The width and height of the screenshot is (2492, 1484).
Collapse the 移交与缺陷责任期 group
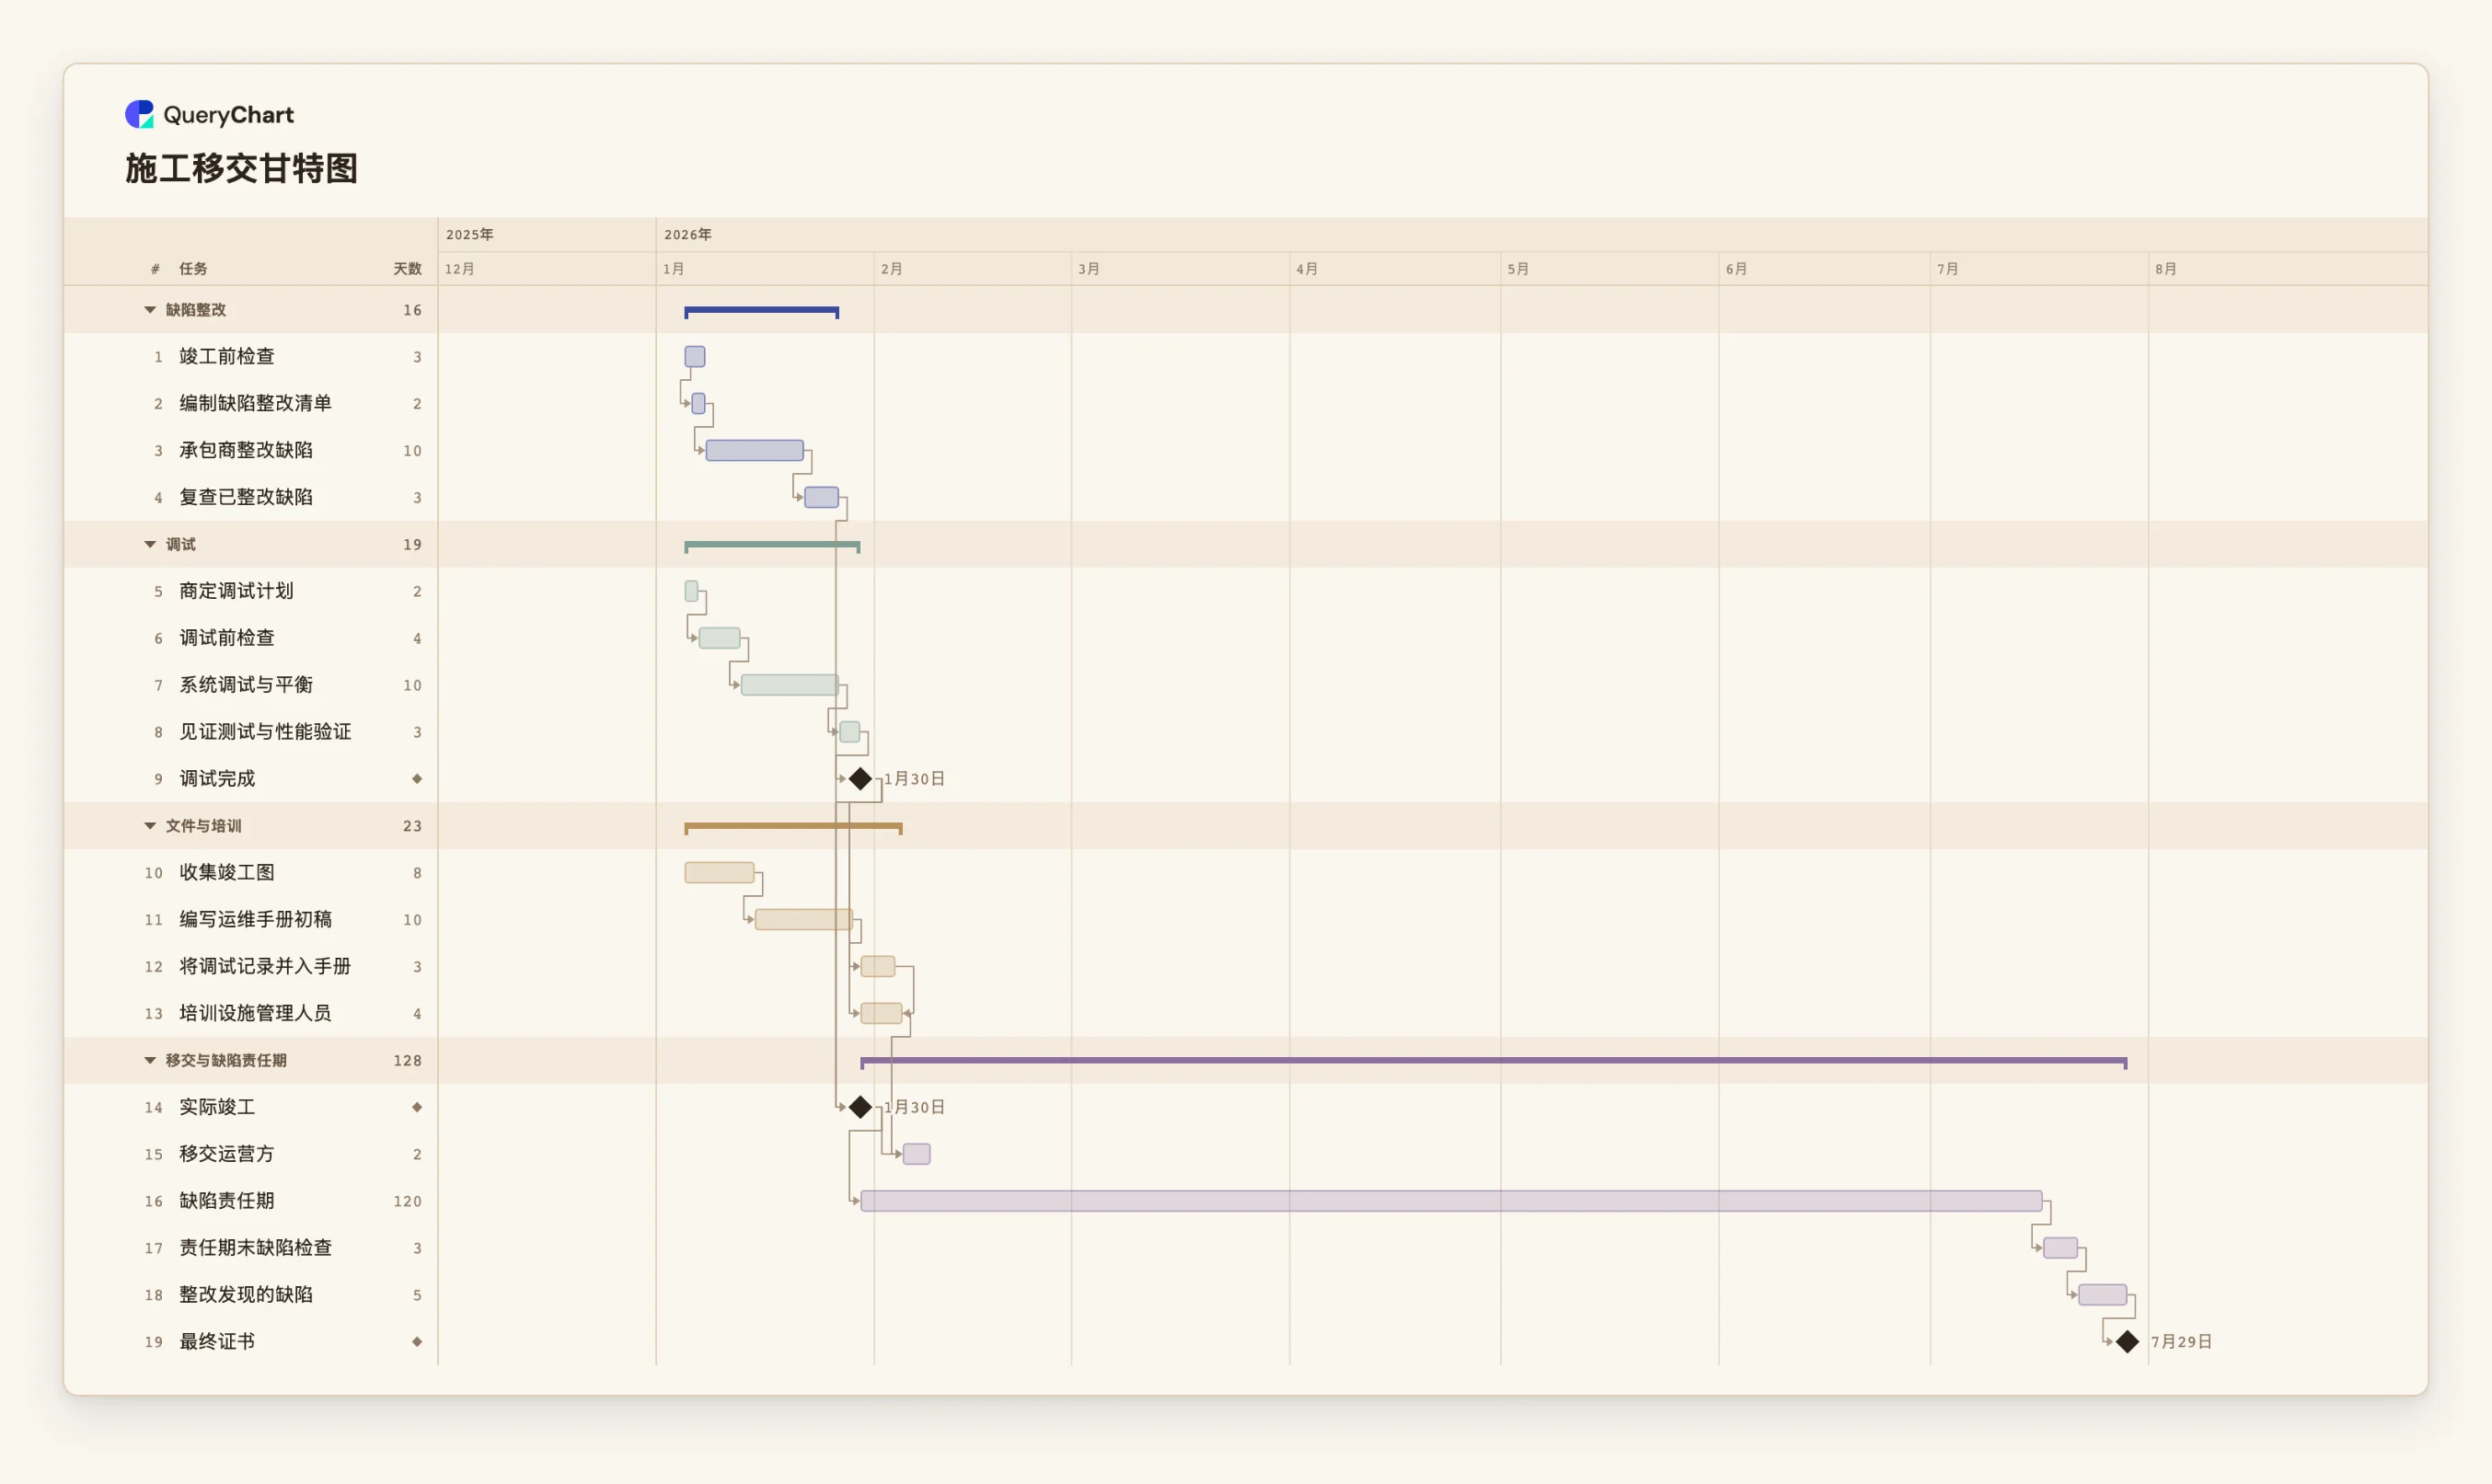pyautogui.click(x=150, y=1060)
